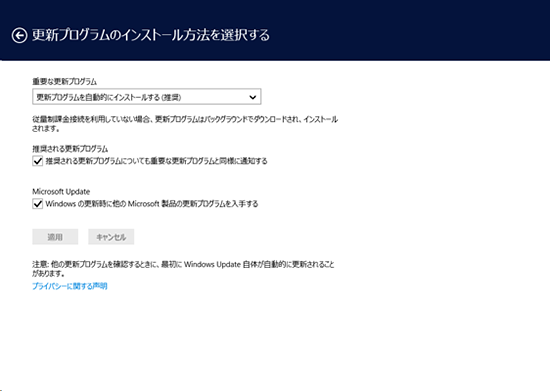550x391 pixels.
Task: Click the 注意 note about Windows Update
Action: click(183, 269)
